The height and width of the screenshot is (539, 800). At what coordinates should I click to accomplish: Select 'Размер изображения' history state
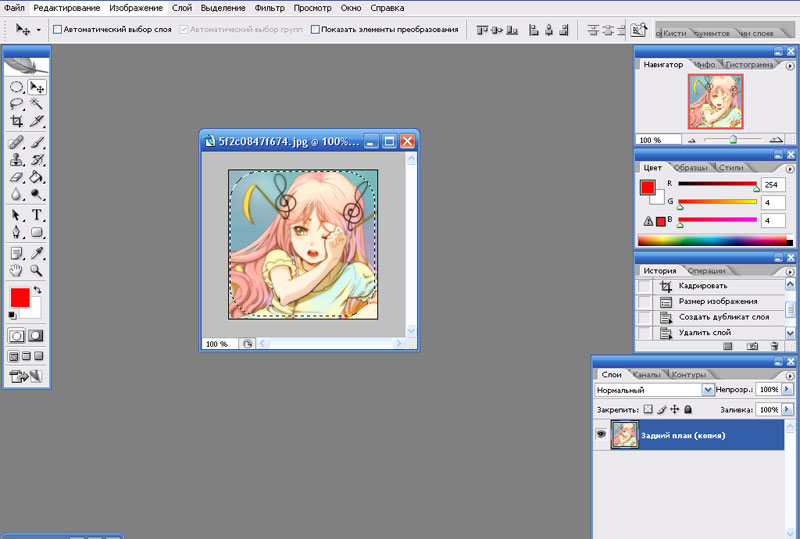[717, 301]
